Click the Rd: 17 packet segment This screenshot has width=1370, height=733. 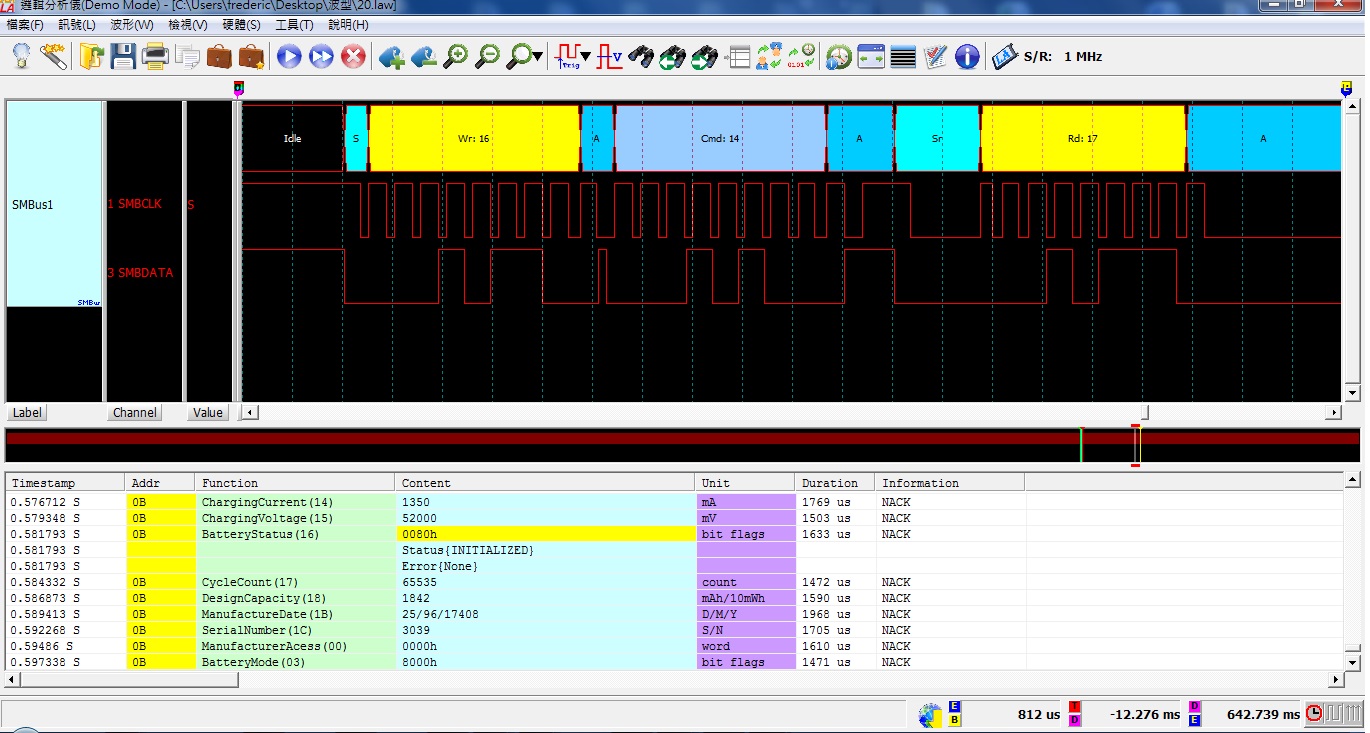1083,138
